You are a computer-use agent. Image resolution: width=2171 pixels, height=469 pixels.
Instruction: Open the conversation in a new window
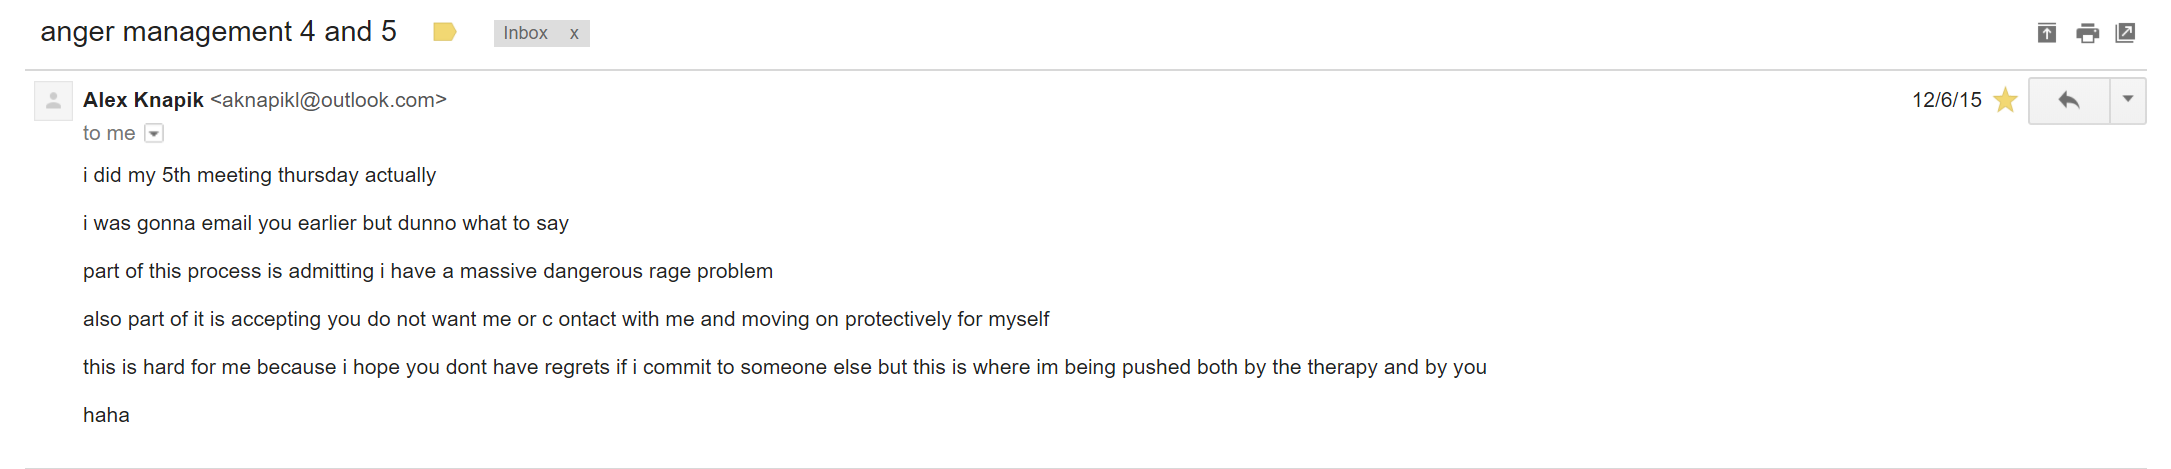[x=2126, y=33]
